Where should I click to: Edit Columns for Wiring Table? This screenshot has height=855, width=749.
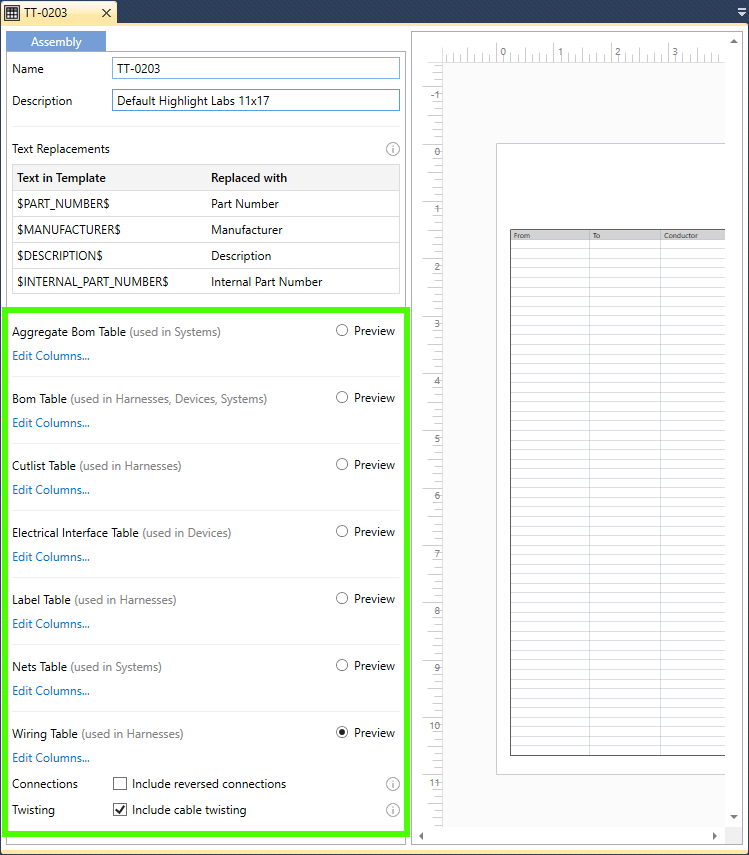pyautogui.click(x=51, y=758)
